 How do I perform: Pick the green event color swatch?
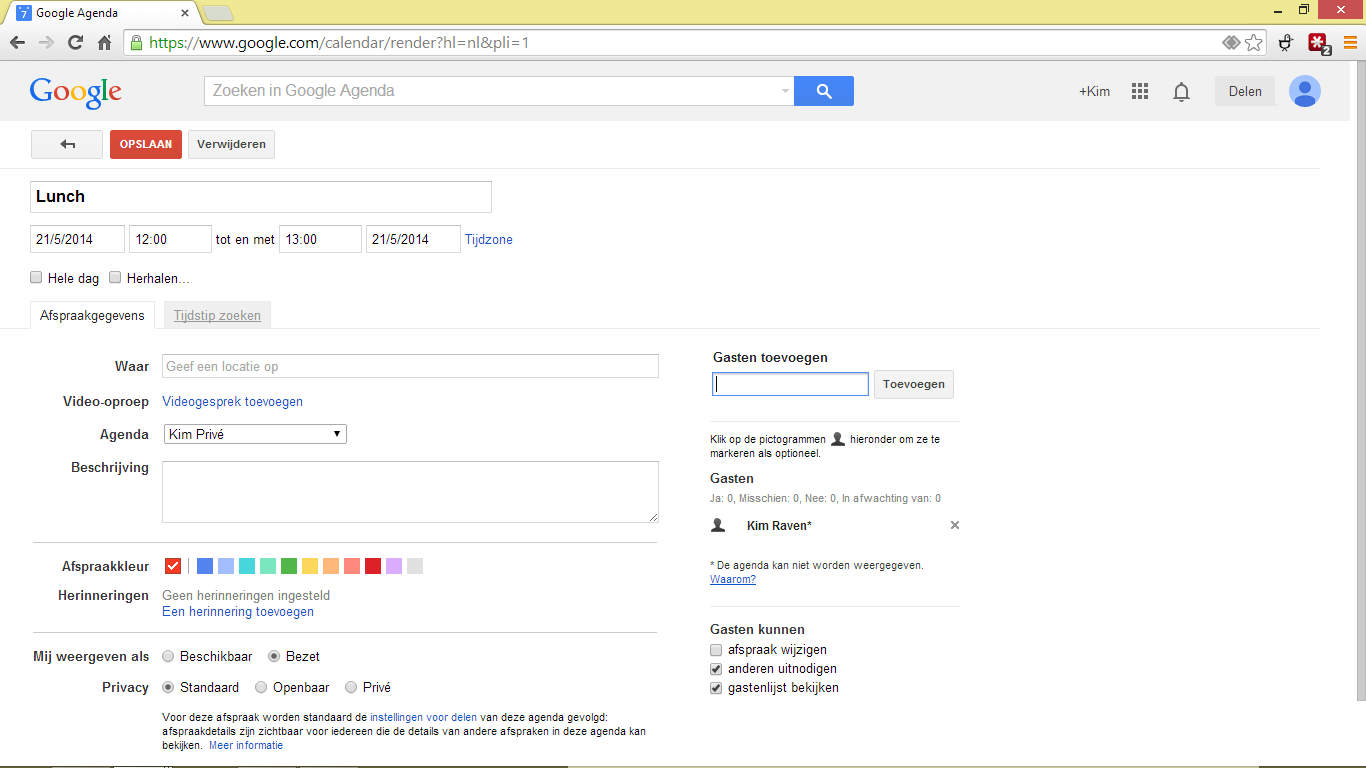pyautogui.click(x=289, y=566)
